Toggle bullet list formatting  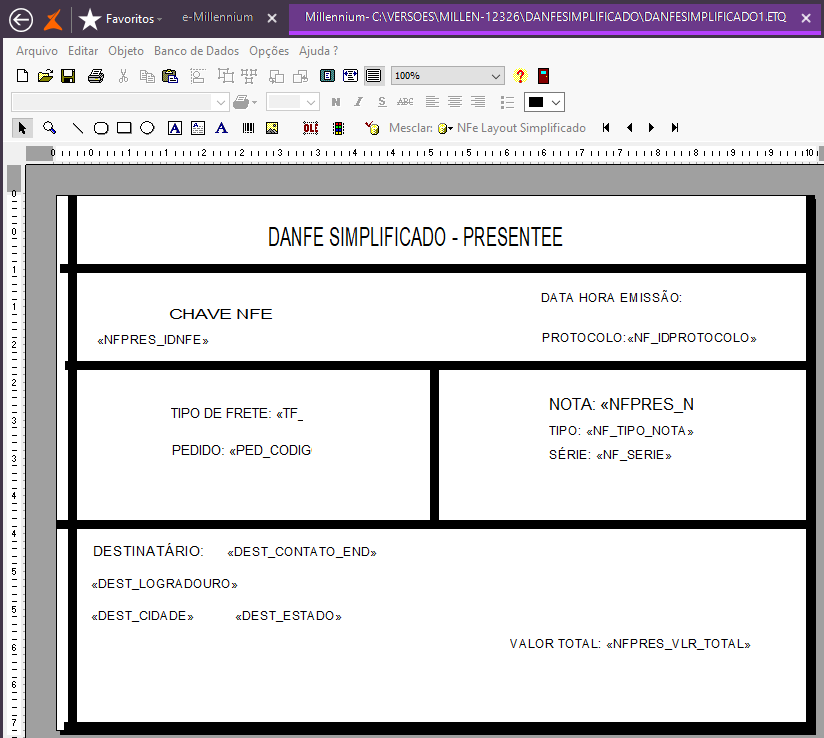507,102
